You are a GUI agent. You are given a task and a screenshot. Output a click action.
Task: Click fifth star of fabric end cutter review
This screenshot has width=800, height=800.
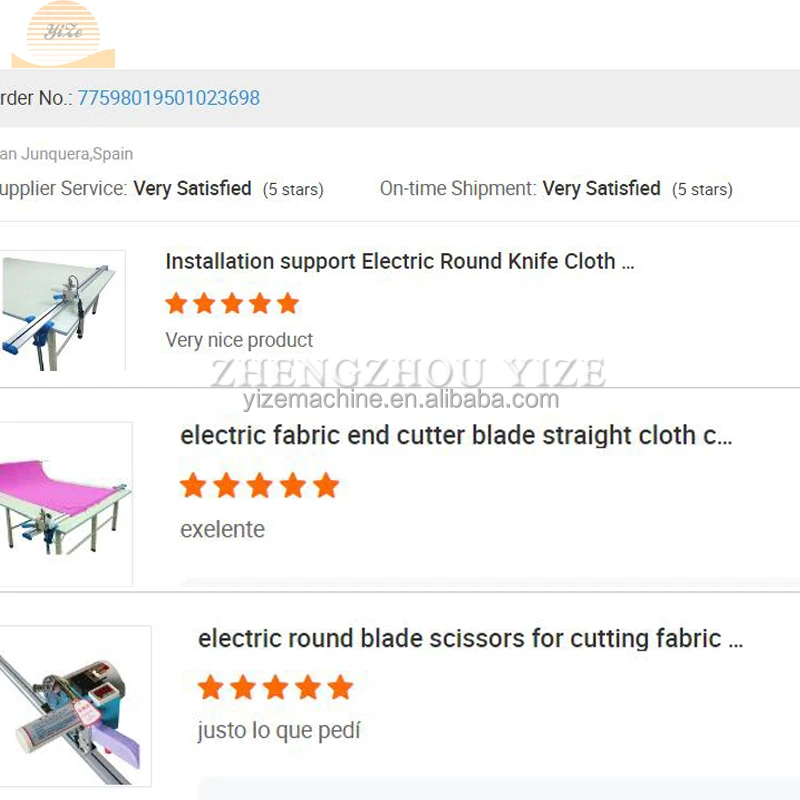(x=326, y=486)
